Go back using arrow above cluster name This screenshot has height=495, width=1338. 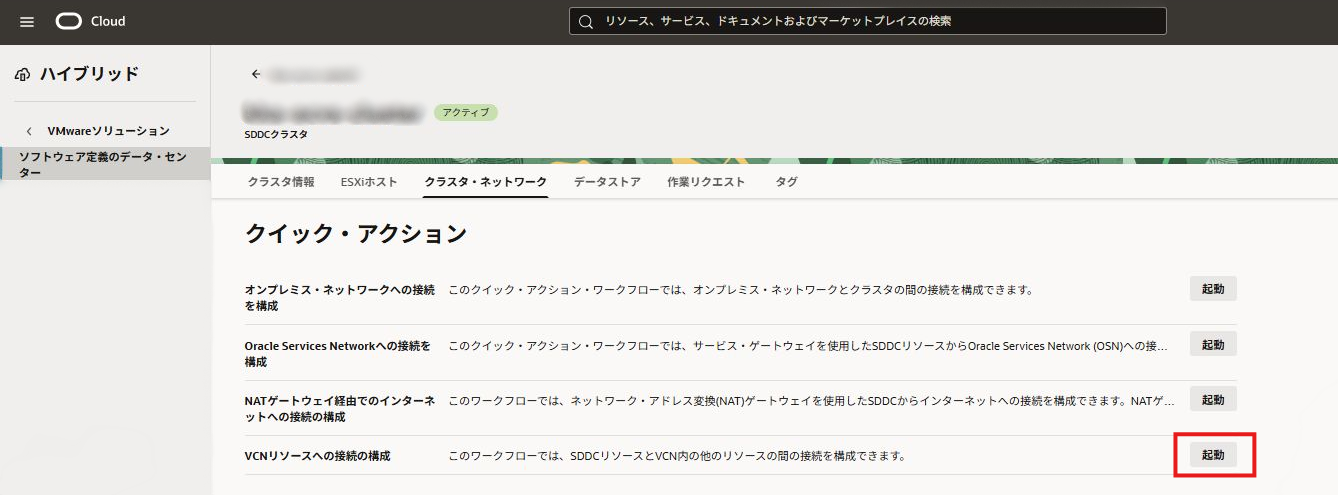[x=256, y=74]
